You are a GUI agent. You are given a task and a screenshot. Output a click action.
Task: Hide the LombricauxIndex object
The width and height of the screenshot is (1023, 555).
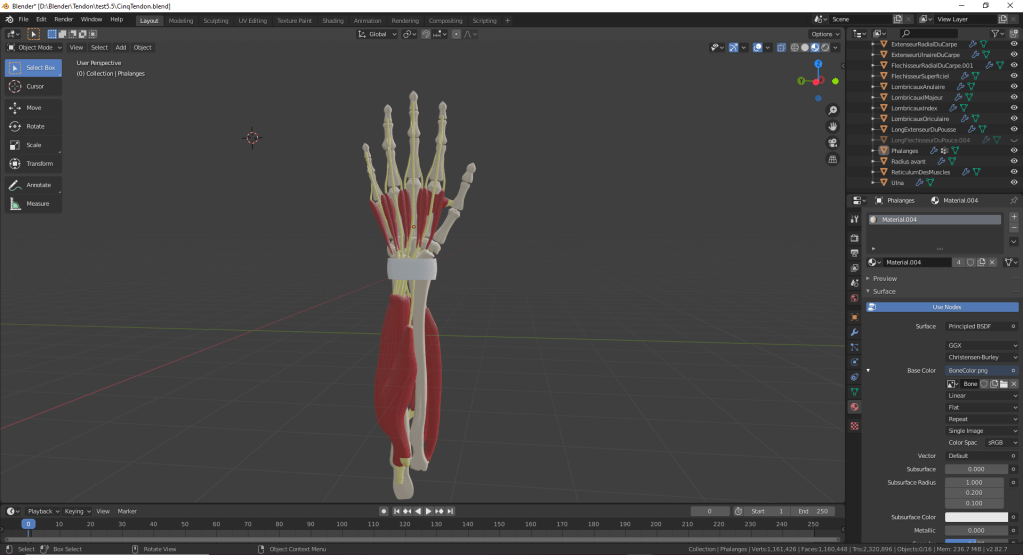[x=1014, y=108]
